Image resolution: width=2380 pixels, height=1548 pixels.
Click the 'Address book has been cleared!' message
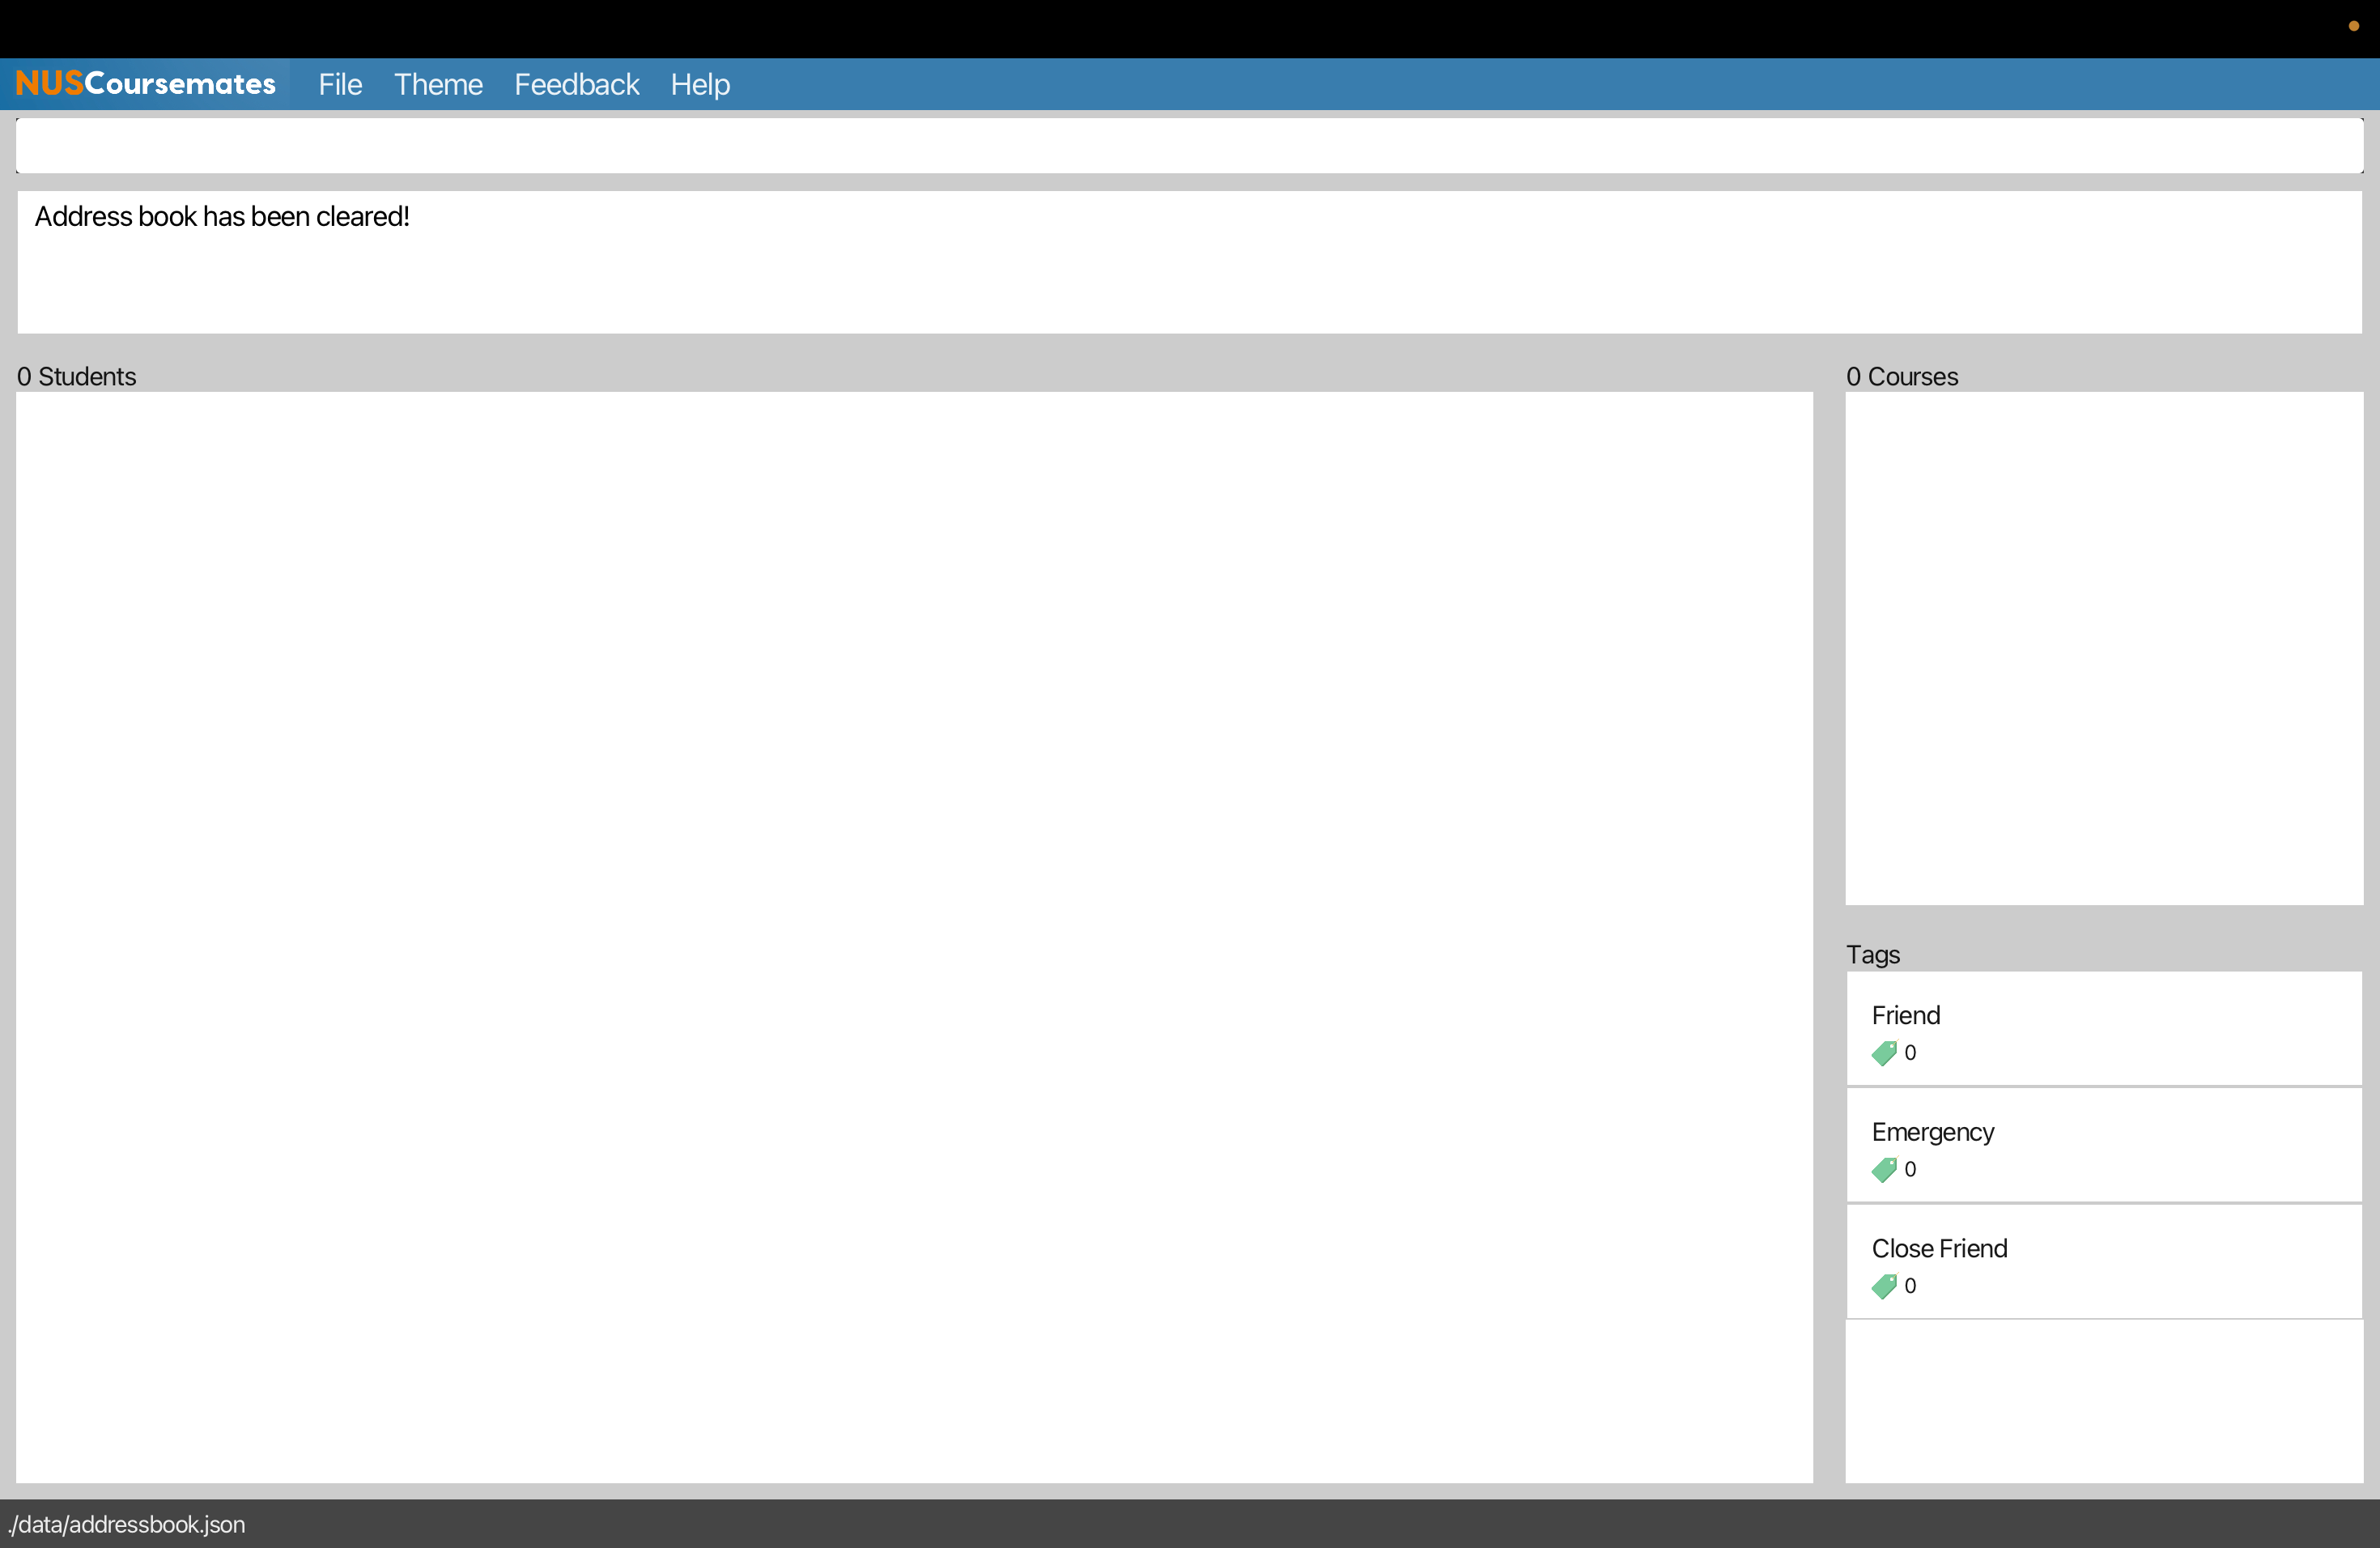pos(222,217)
